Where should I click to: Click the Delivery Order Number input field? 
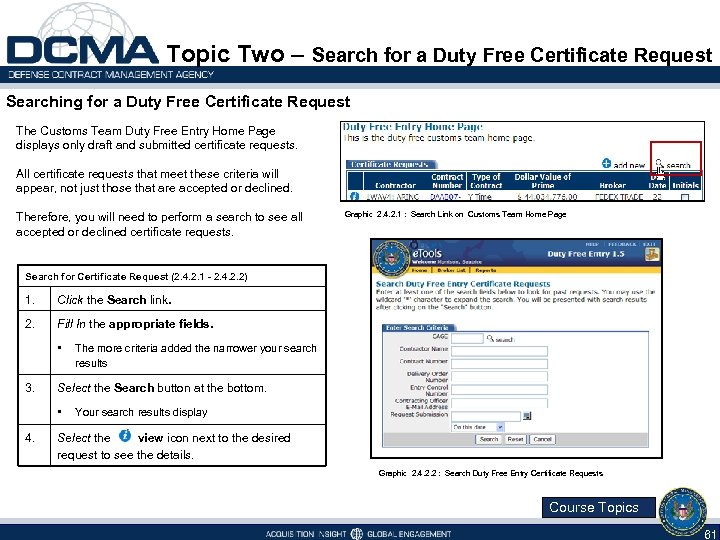pyautogui.click(x=499, y=377)
